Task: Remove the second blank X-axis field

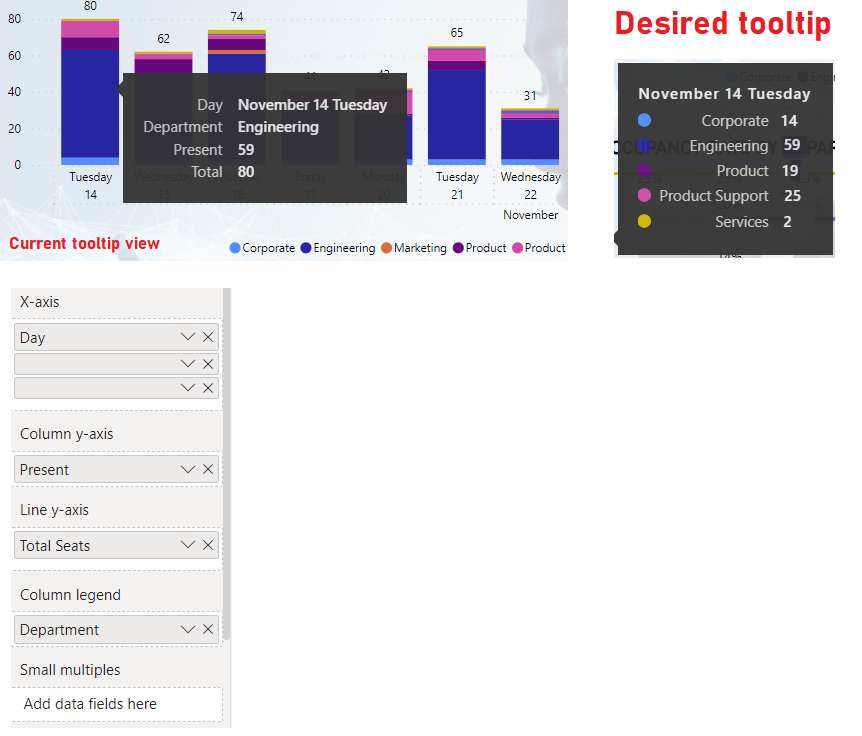Action: [x=208, y=363]
